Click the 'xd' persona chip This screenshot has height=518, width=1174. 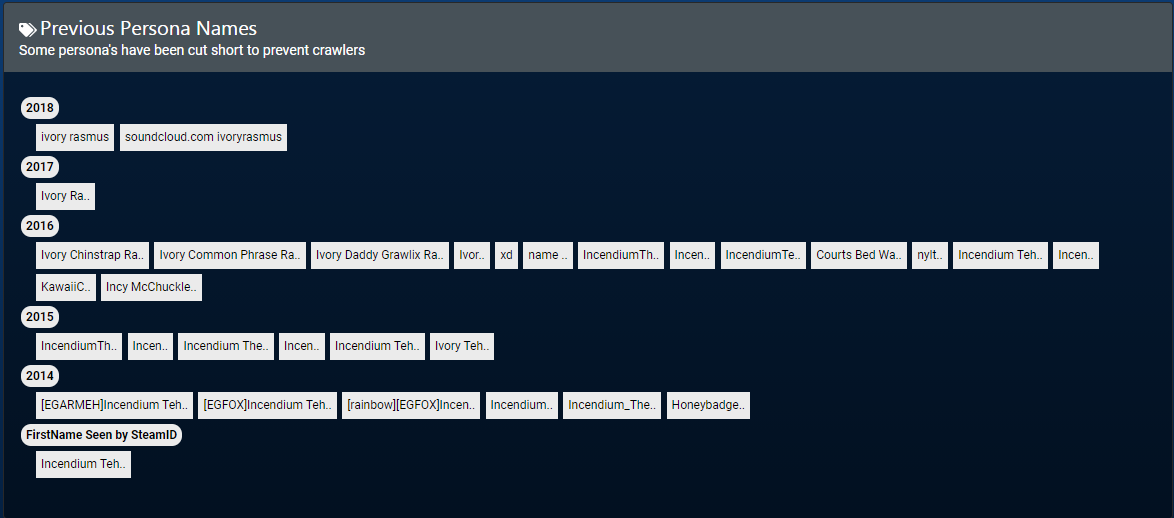(x=506, y=255)
